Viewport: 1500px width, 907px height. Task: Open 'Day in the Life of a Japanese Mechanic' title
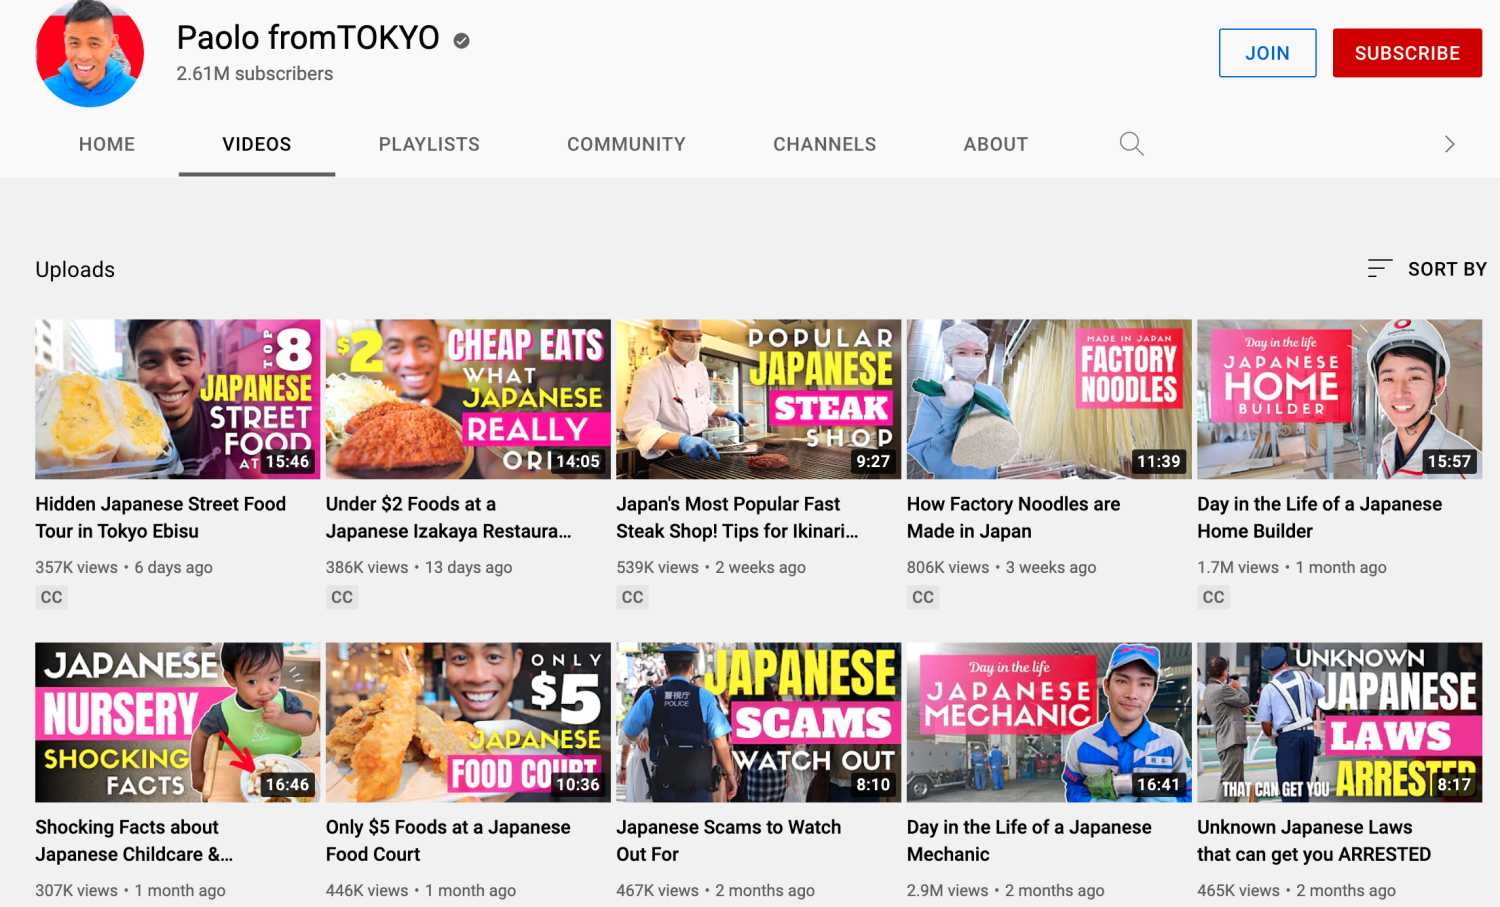(1028, 840)
